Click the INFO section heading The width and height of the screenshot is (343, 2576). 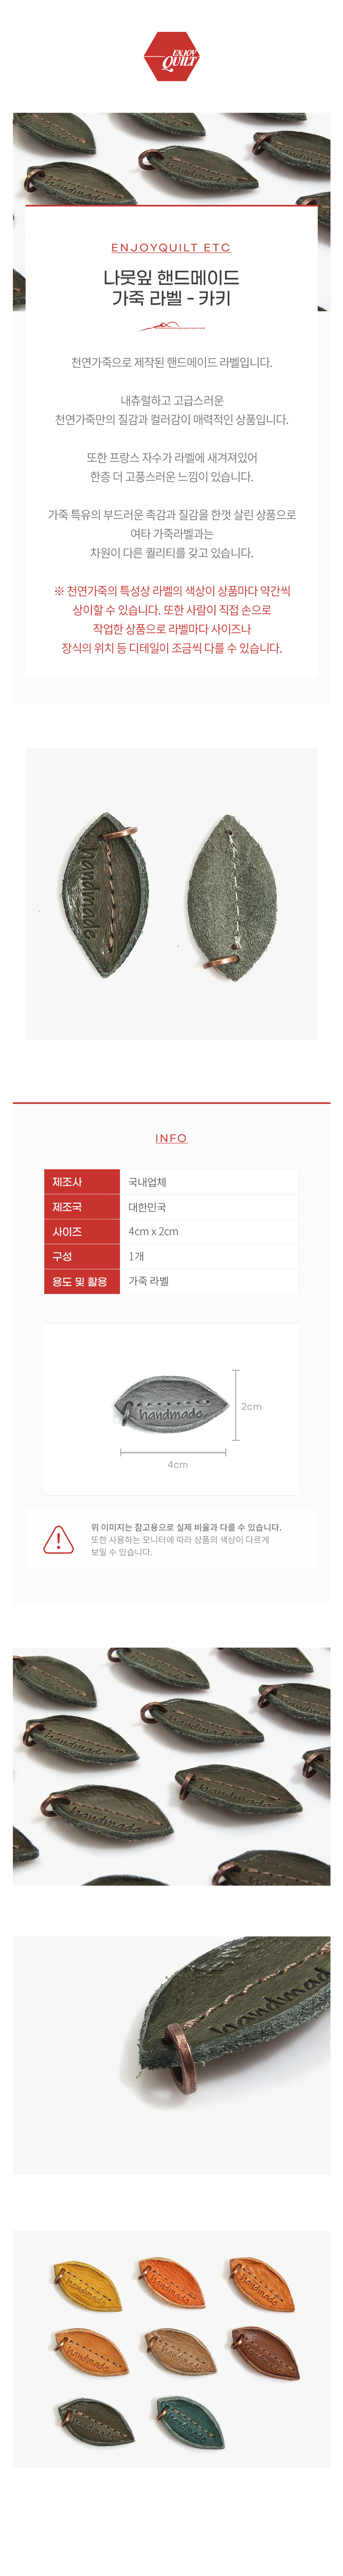point(171,1138)
